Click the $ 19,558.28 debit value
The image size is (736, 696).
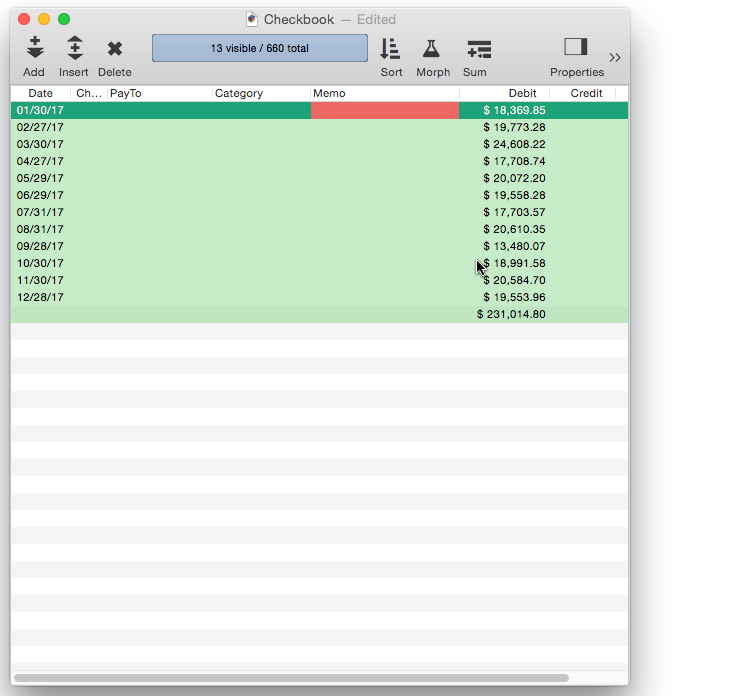(x=514, y=195)
